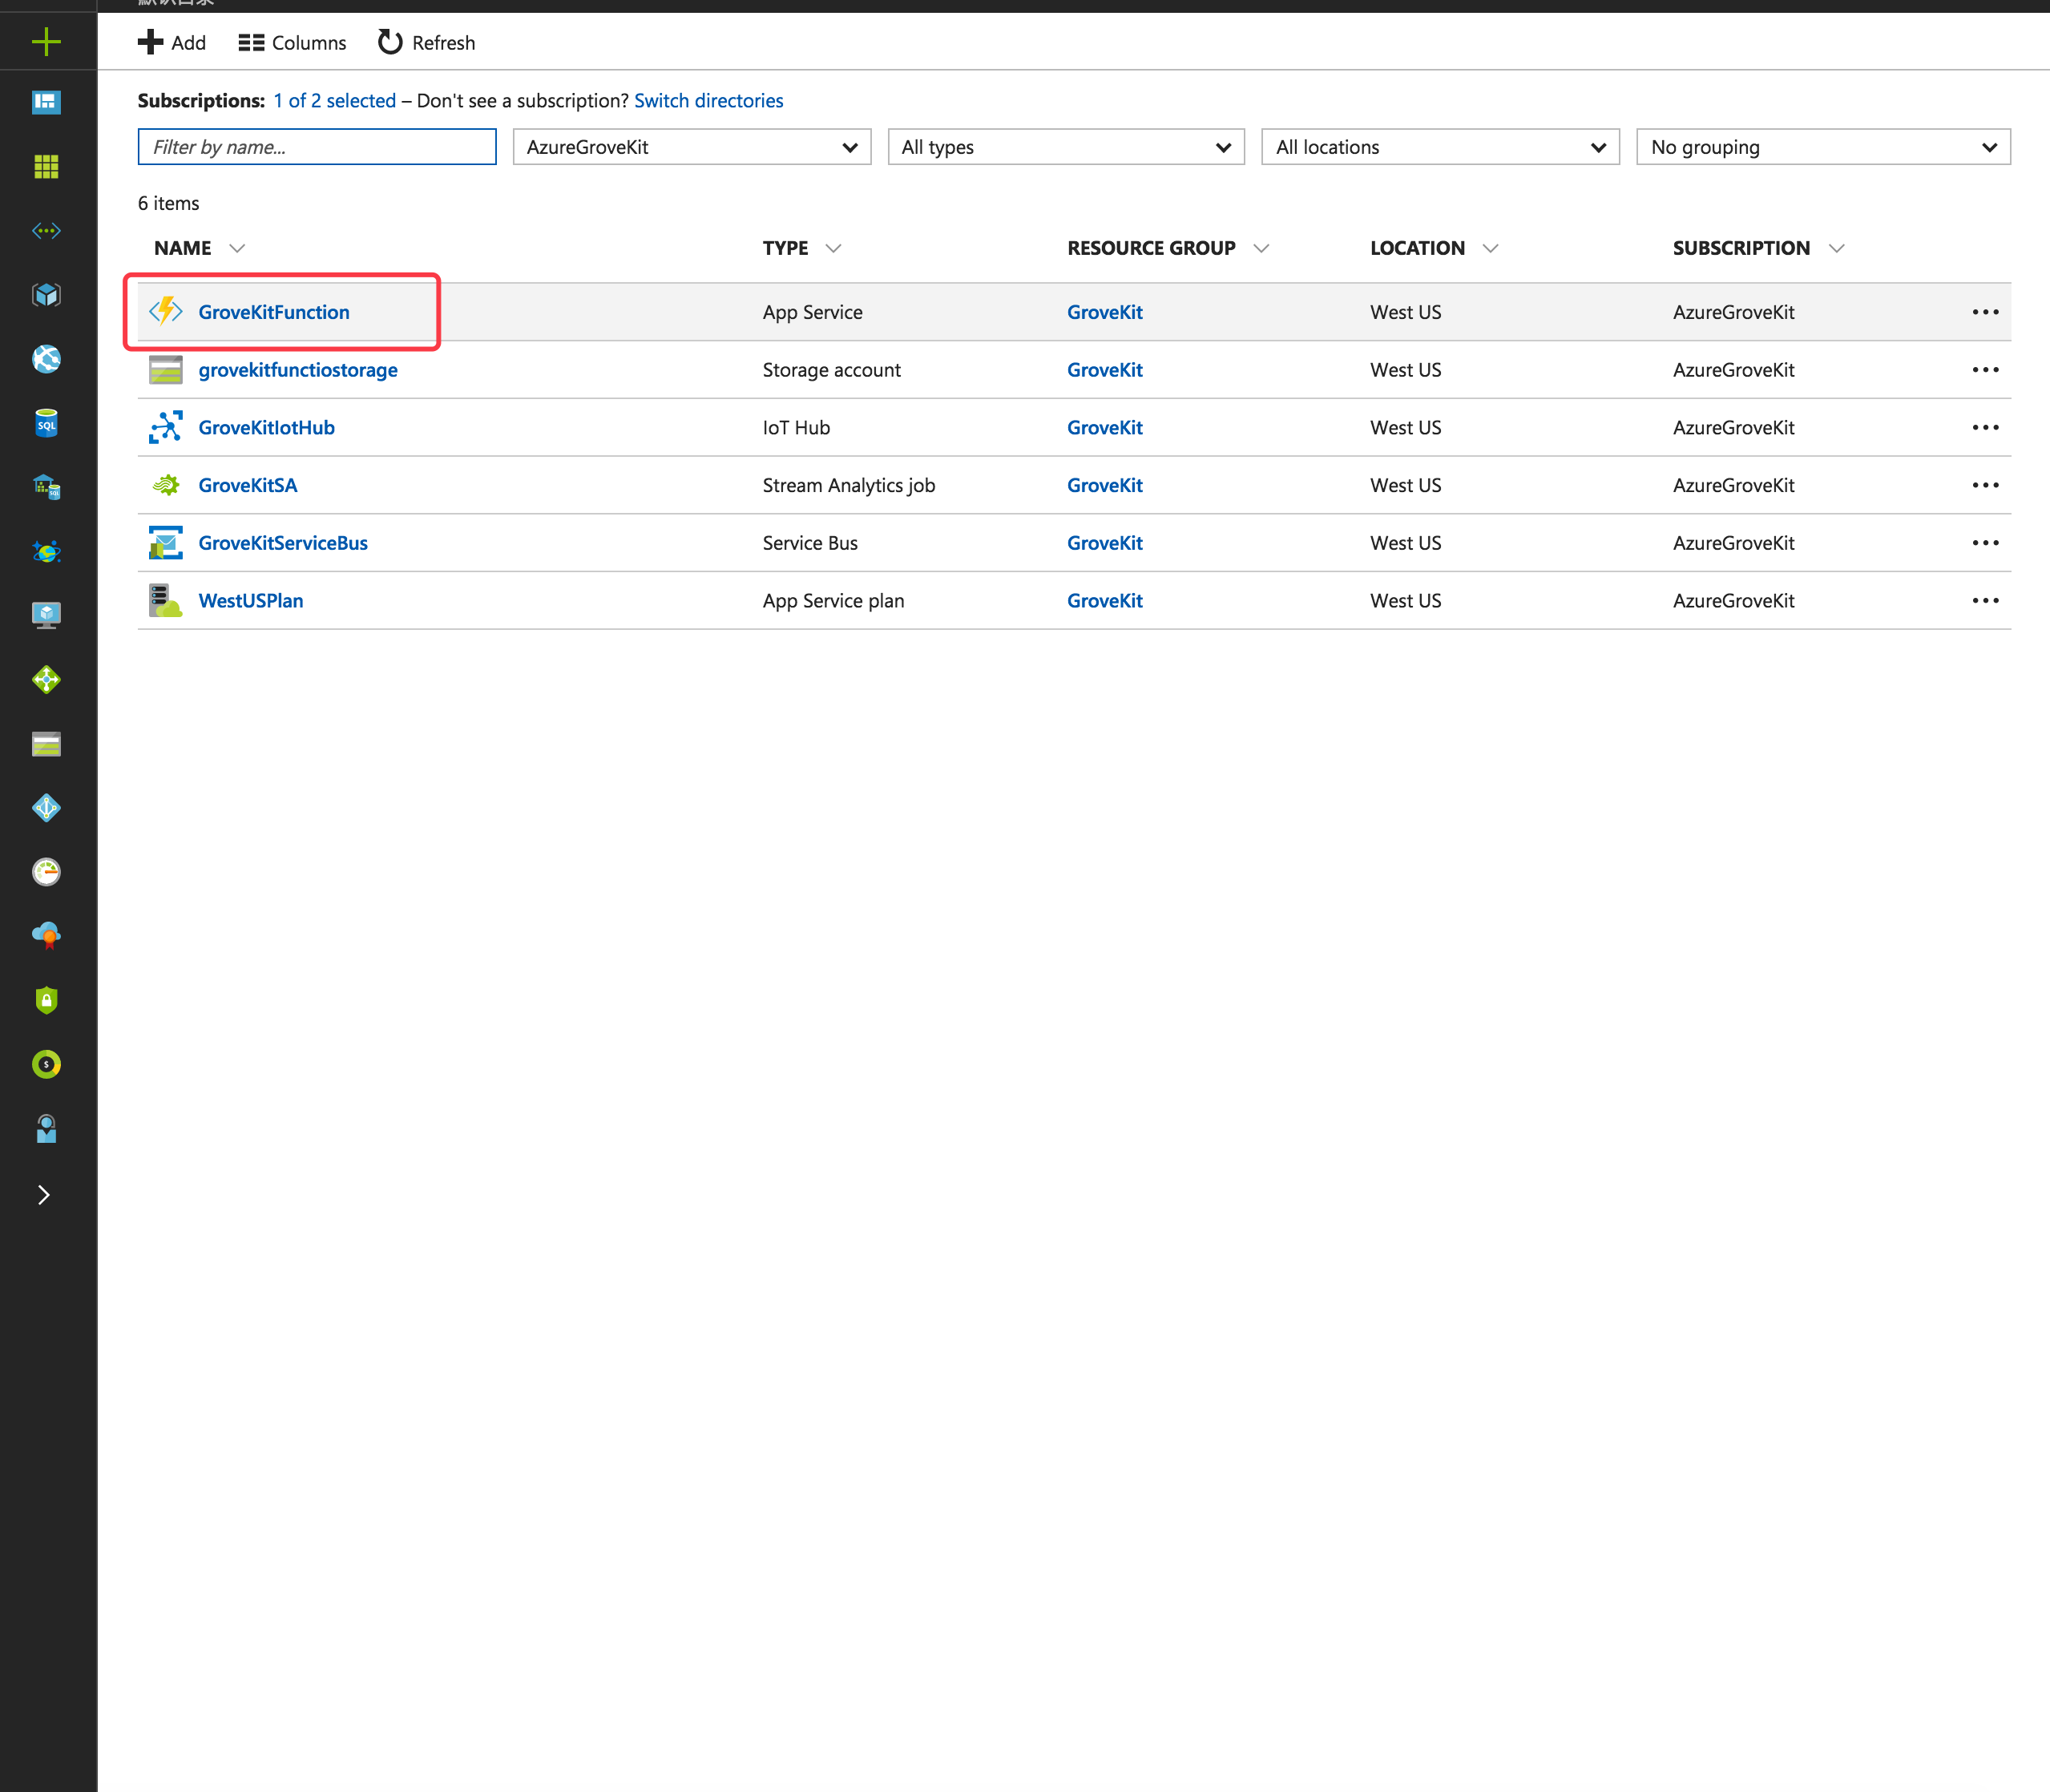Open All resources grid icon in sidebar
Viewport: 2050px width, 1792px height.
click(x=46, y=166)
